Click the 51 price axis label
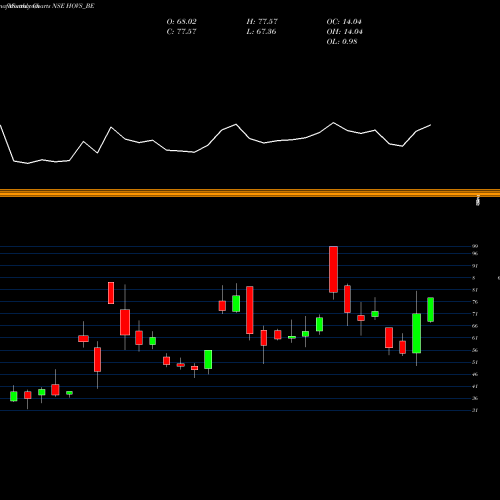The height and width of the screenshot is (500, 500). pyautogui.click(x=475, y=362)
